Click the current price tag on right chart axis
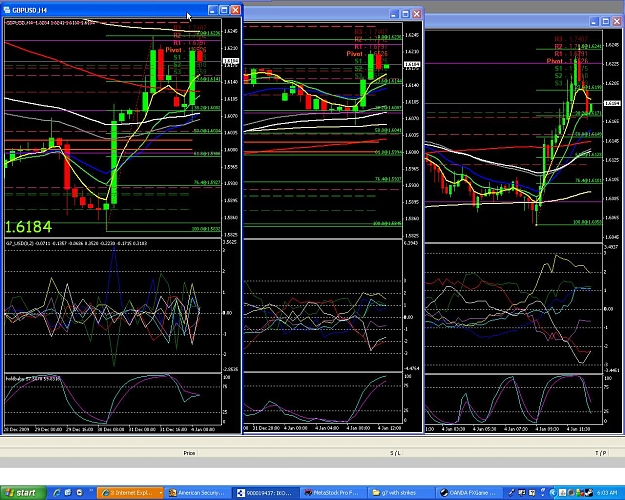625x500 pixels. pyautogui.click(x=612, y=104)
